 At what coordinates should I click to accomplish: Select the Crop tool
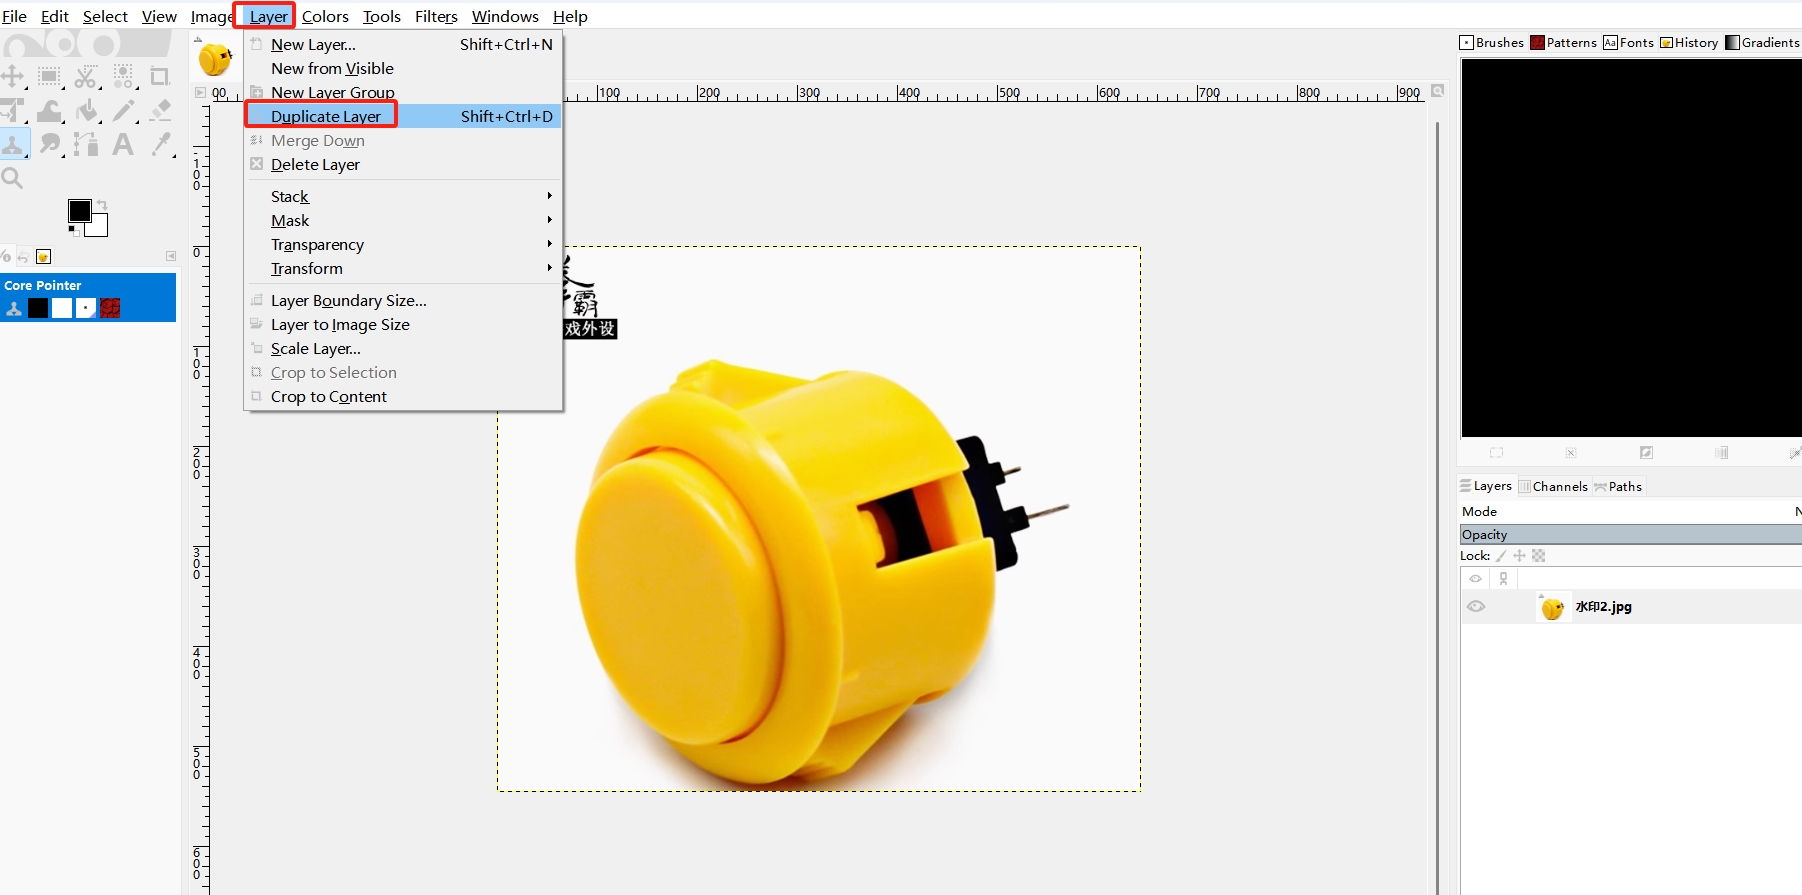[x=159, y=77]
